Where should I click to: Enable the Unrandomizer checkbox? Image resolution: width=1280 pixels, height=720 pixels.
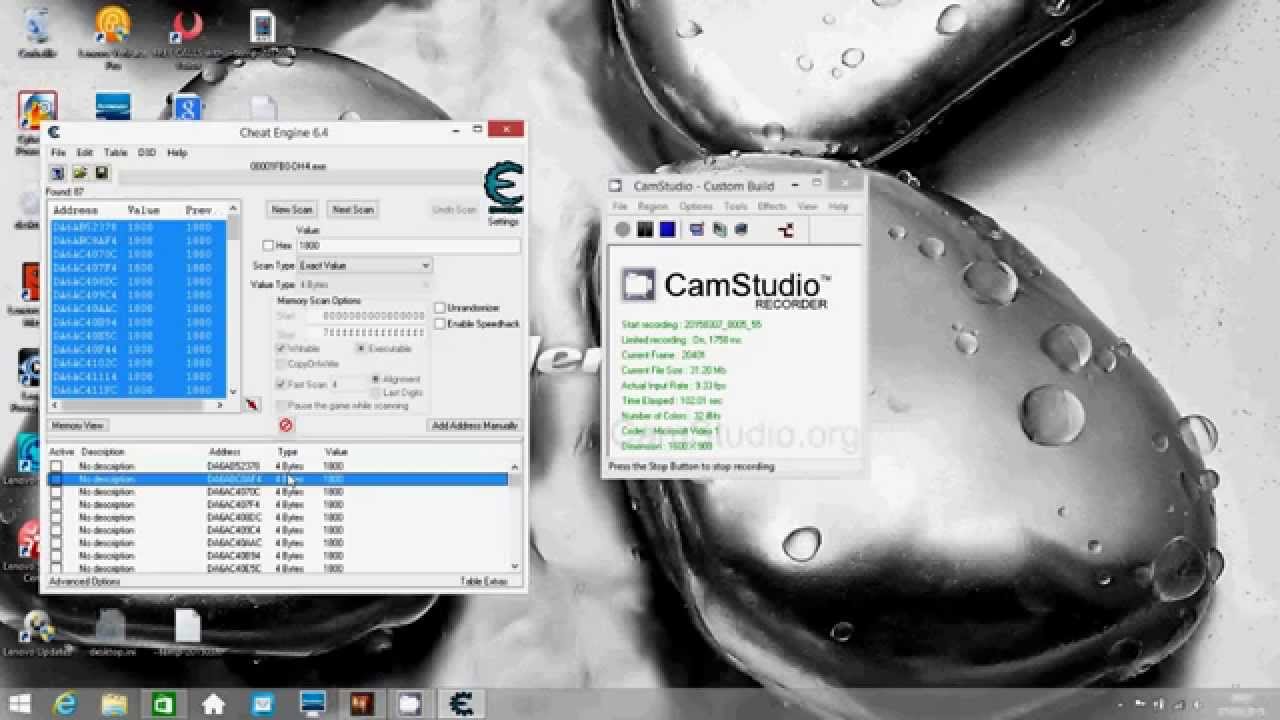tap(440, 308)
